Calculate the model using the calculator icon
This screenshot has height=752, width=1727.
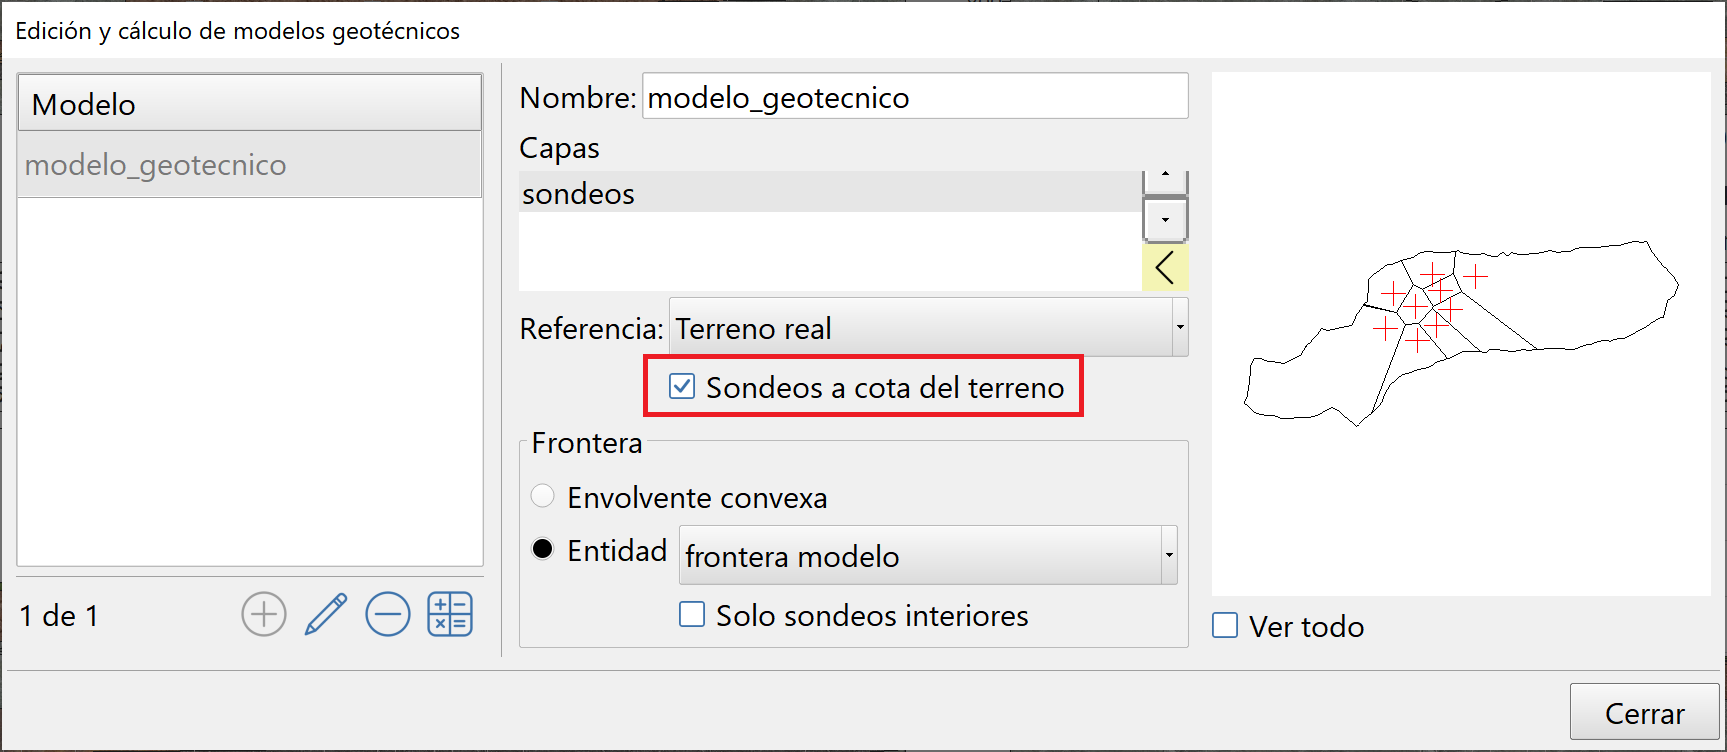point(449,614)
